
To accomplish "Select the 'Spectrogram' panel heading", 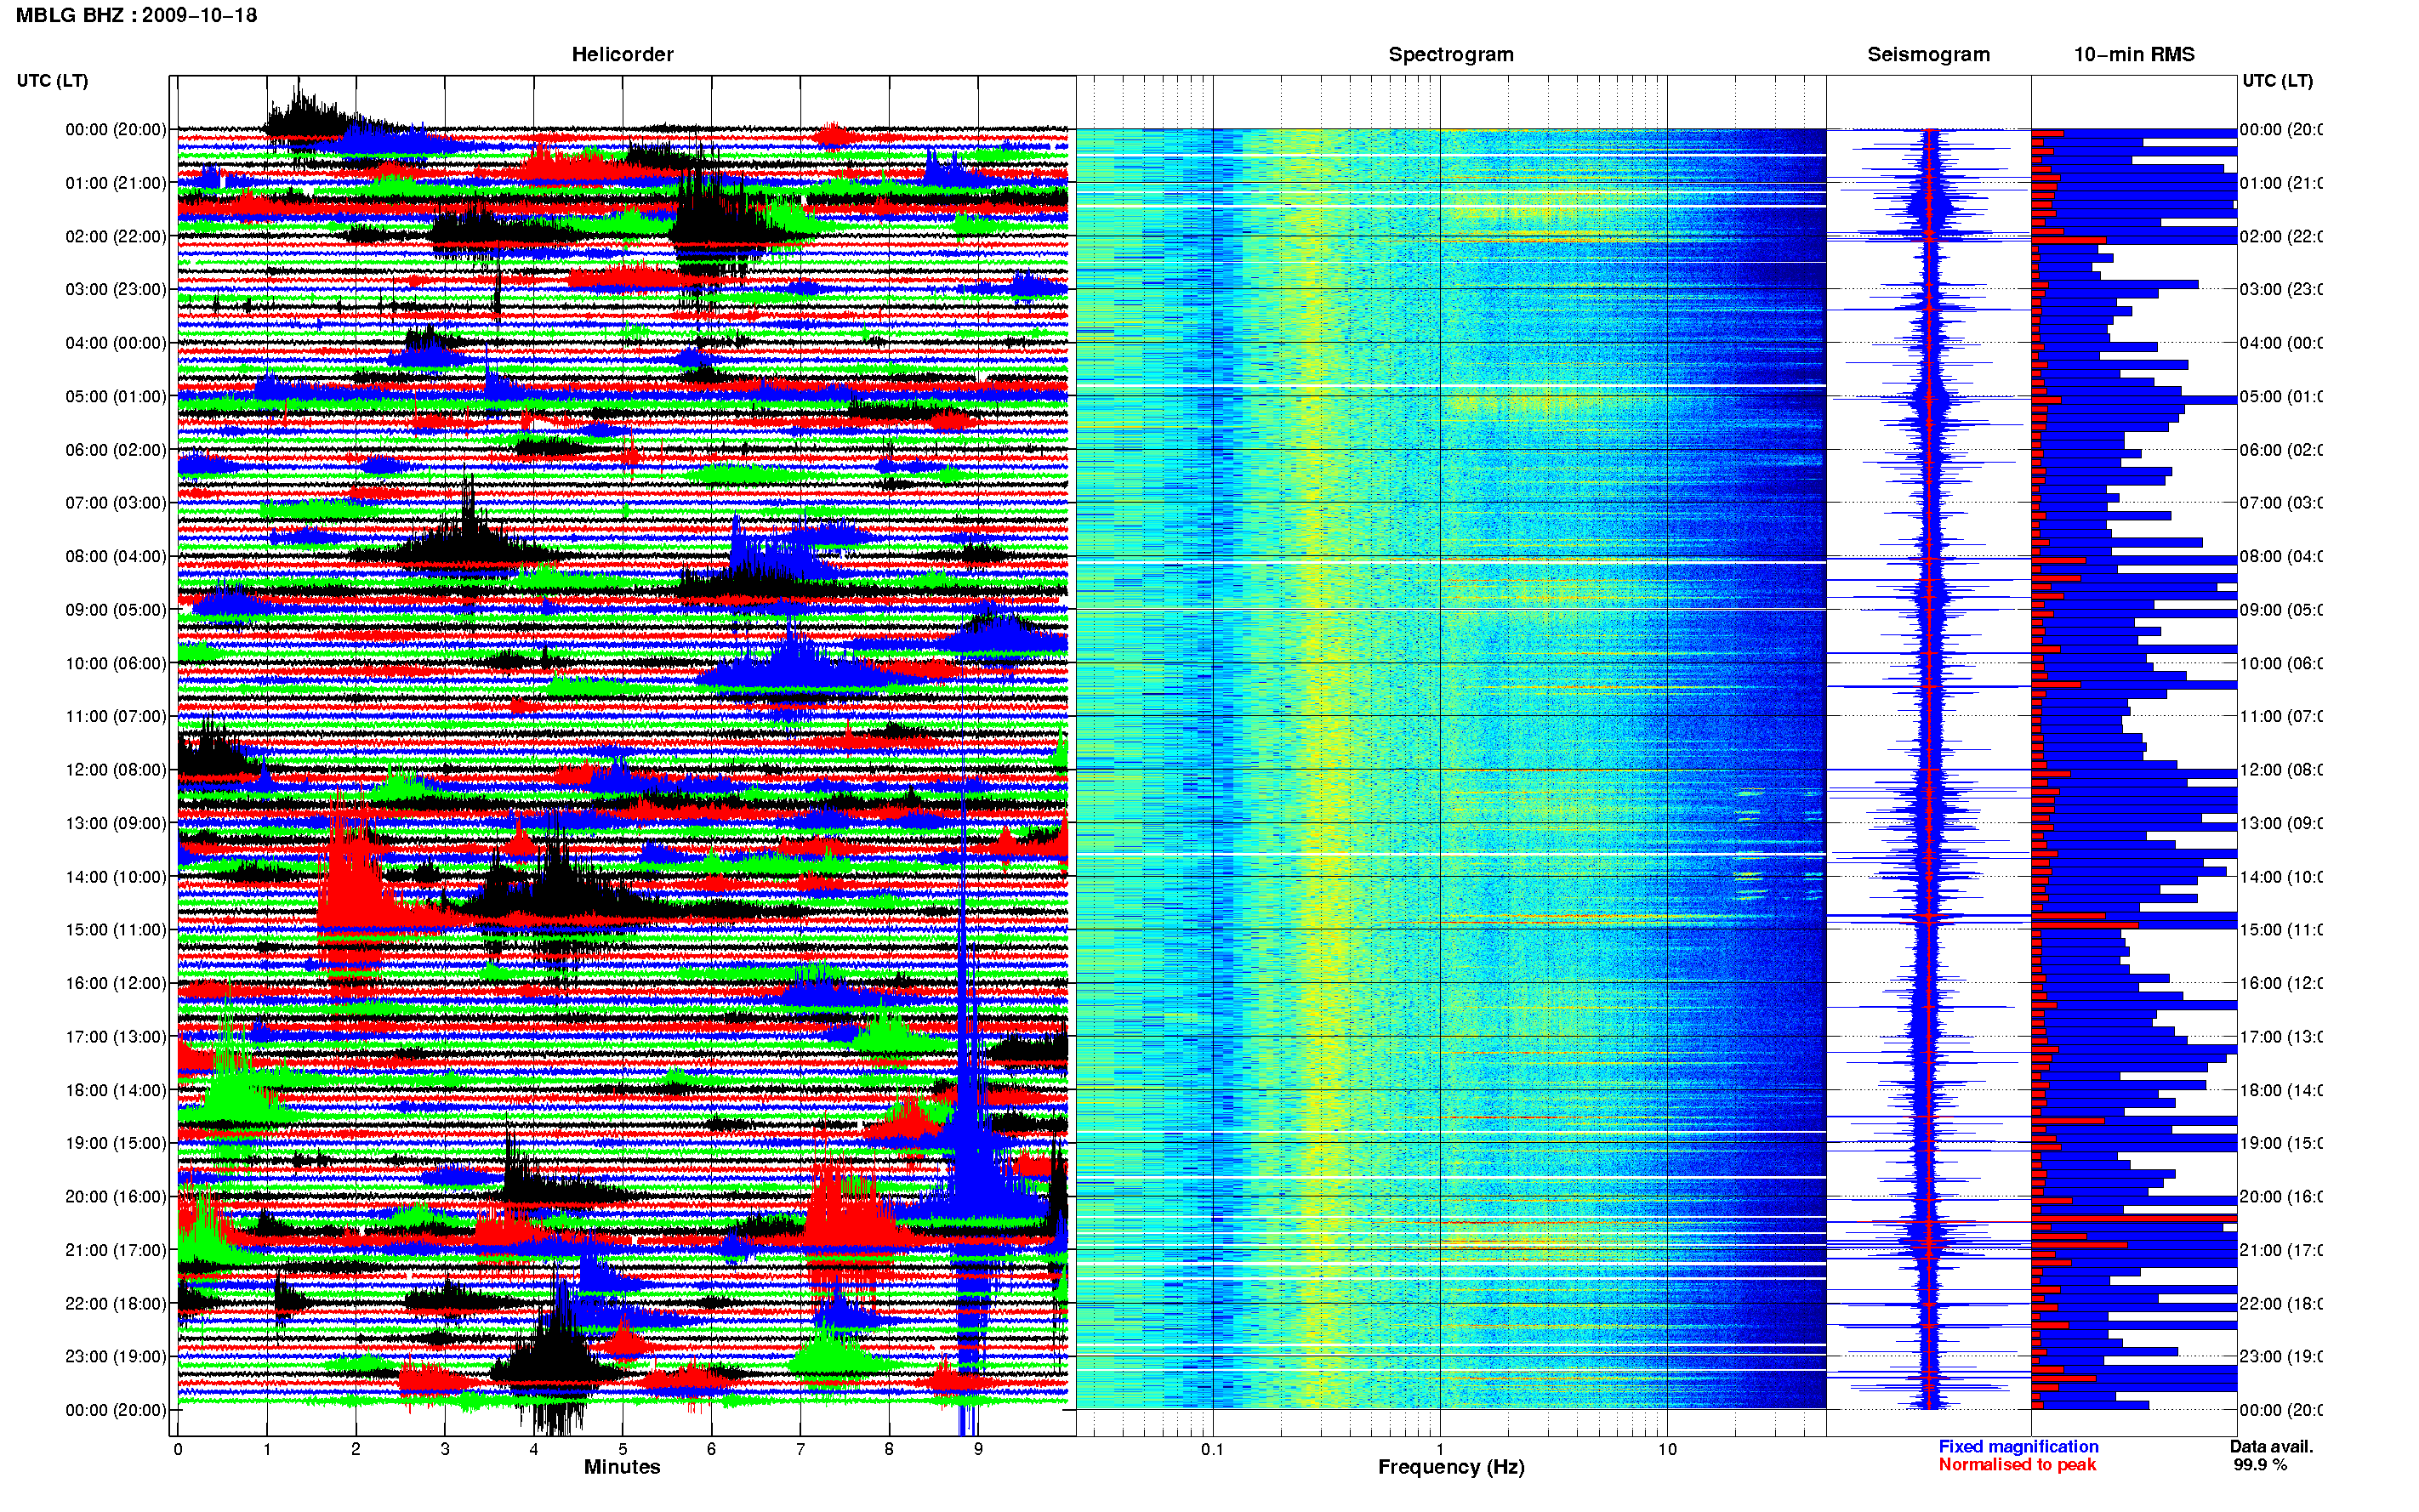I will pyautogui.click(x=1451, y=54).
